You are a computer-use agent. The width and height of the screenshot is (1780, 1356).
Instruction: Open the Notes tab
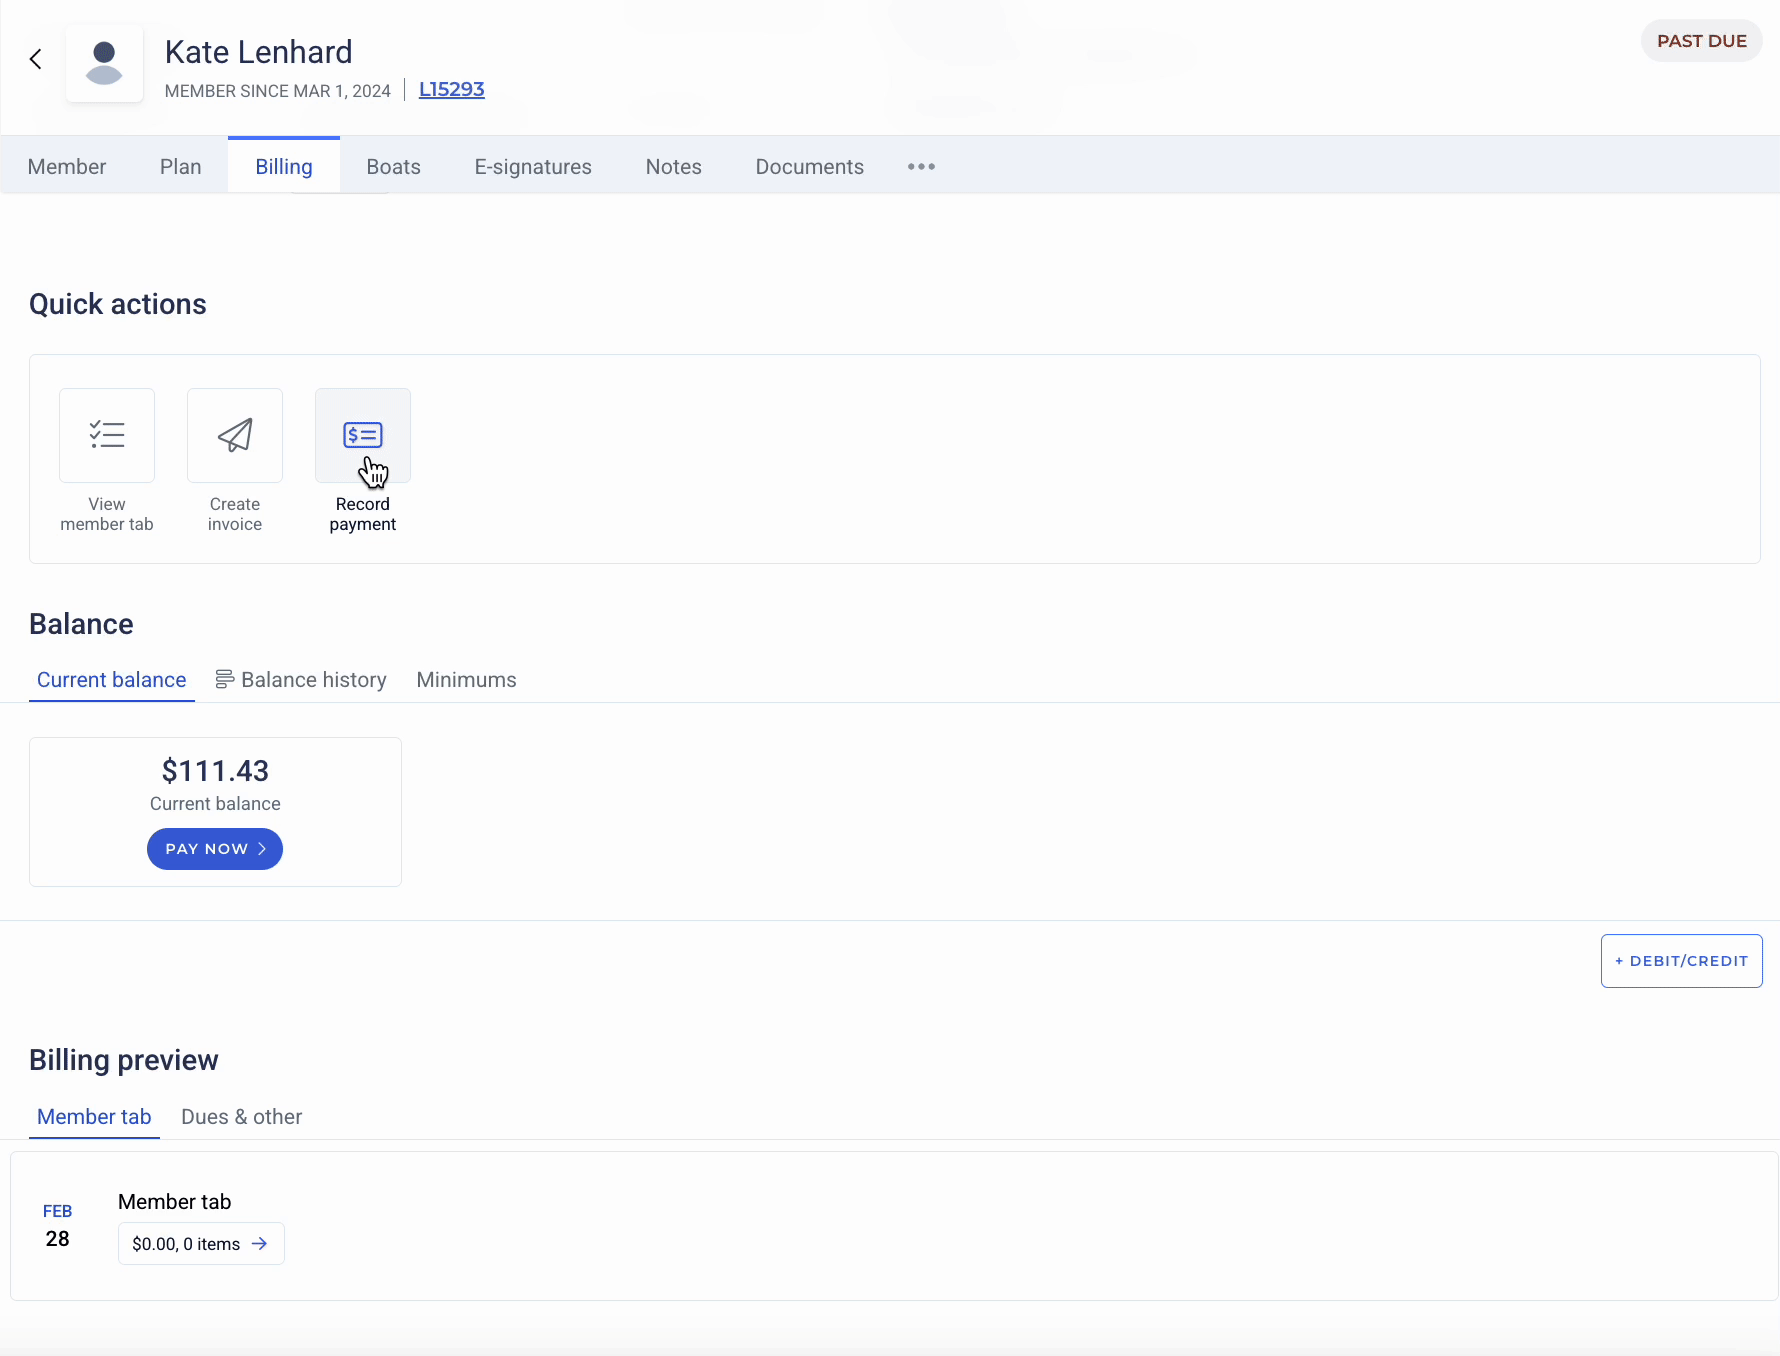tap(673, 167)
